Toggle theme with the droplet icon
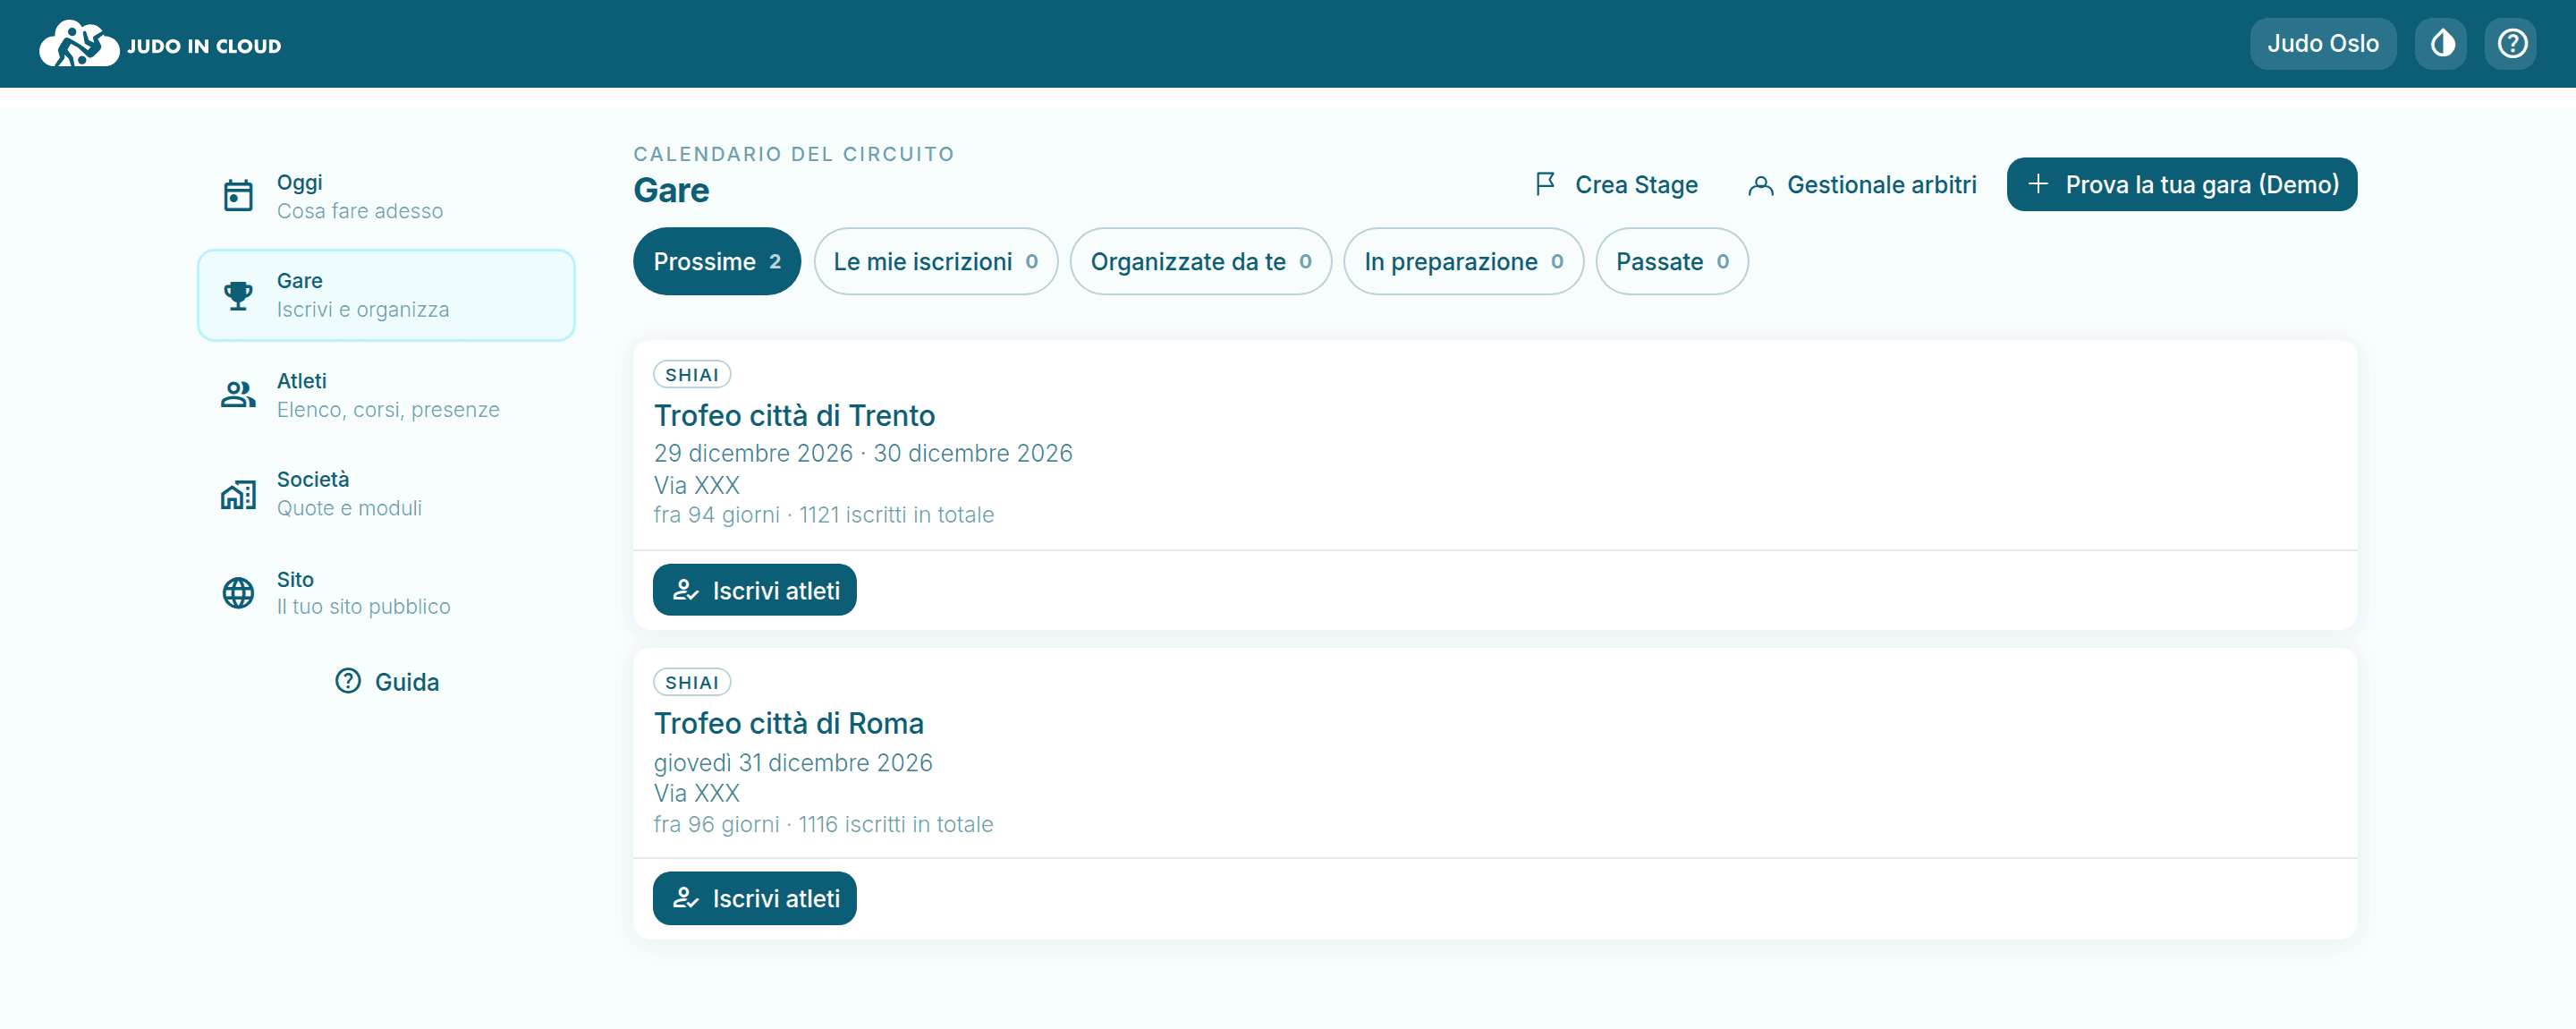Viewport: 2576px width, 1029px height. click(2442, 44)
